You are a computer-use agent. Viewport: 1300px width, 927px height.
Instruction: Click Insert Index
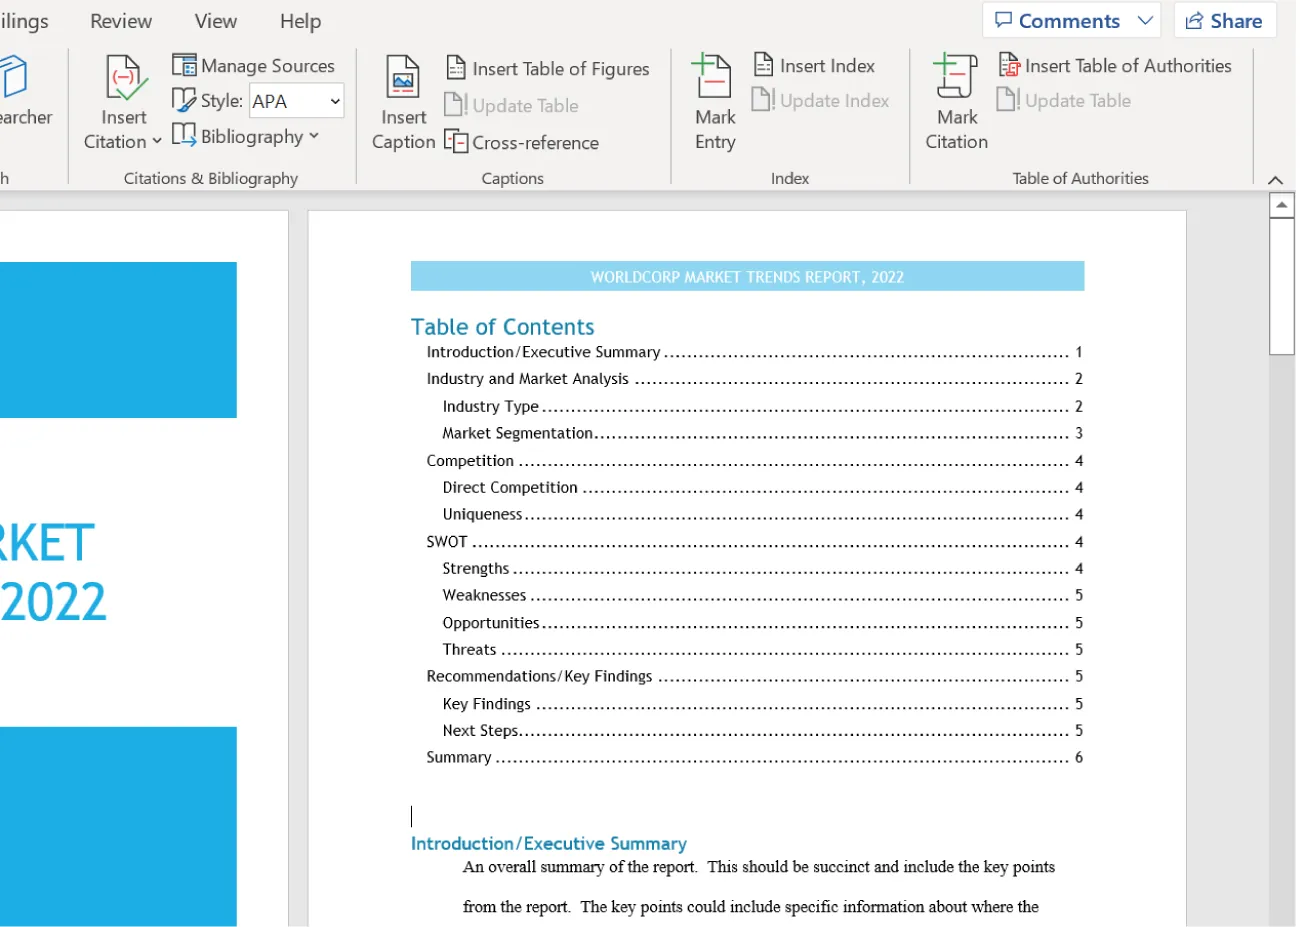coord(814,65)
